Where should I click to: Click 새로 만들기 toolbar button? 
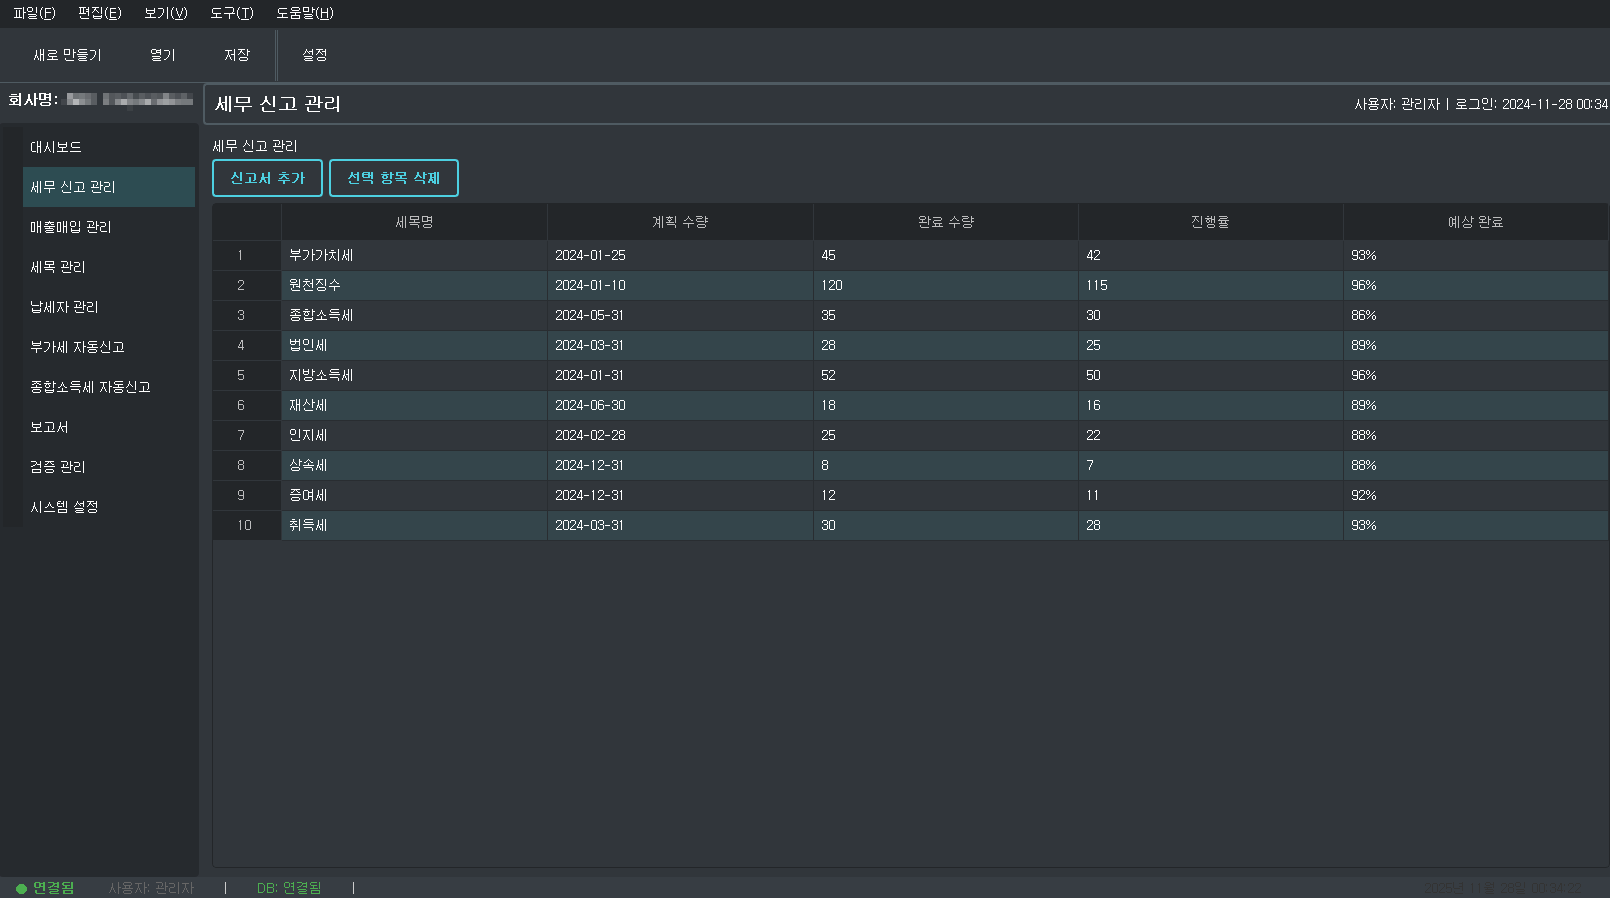coord(67,55)
